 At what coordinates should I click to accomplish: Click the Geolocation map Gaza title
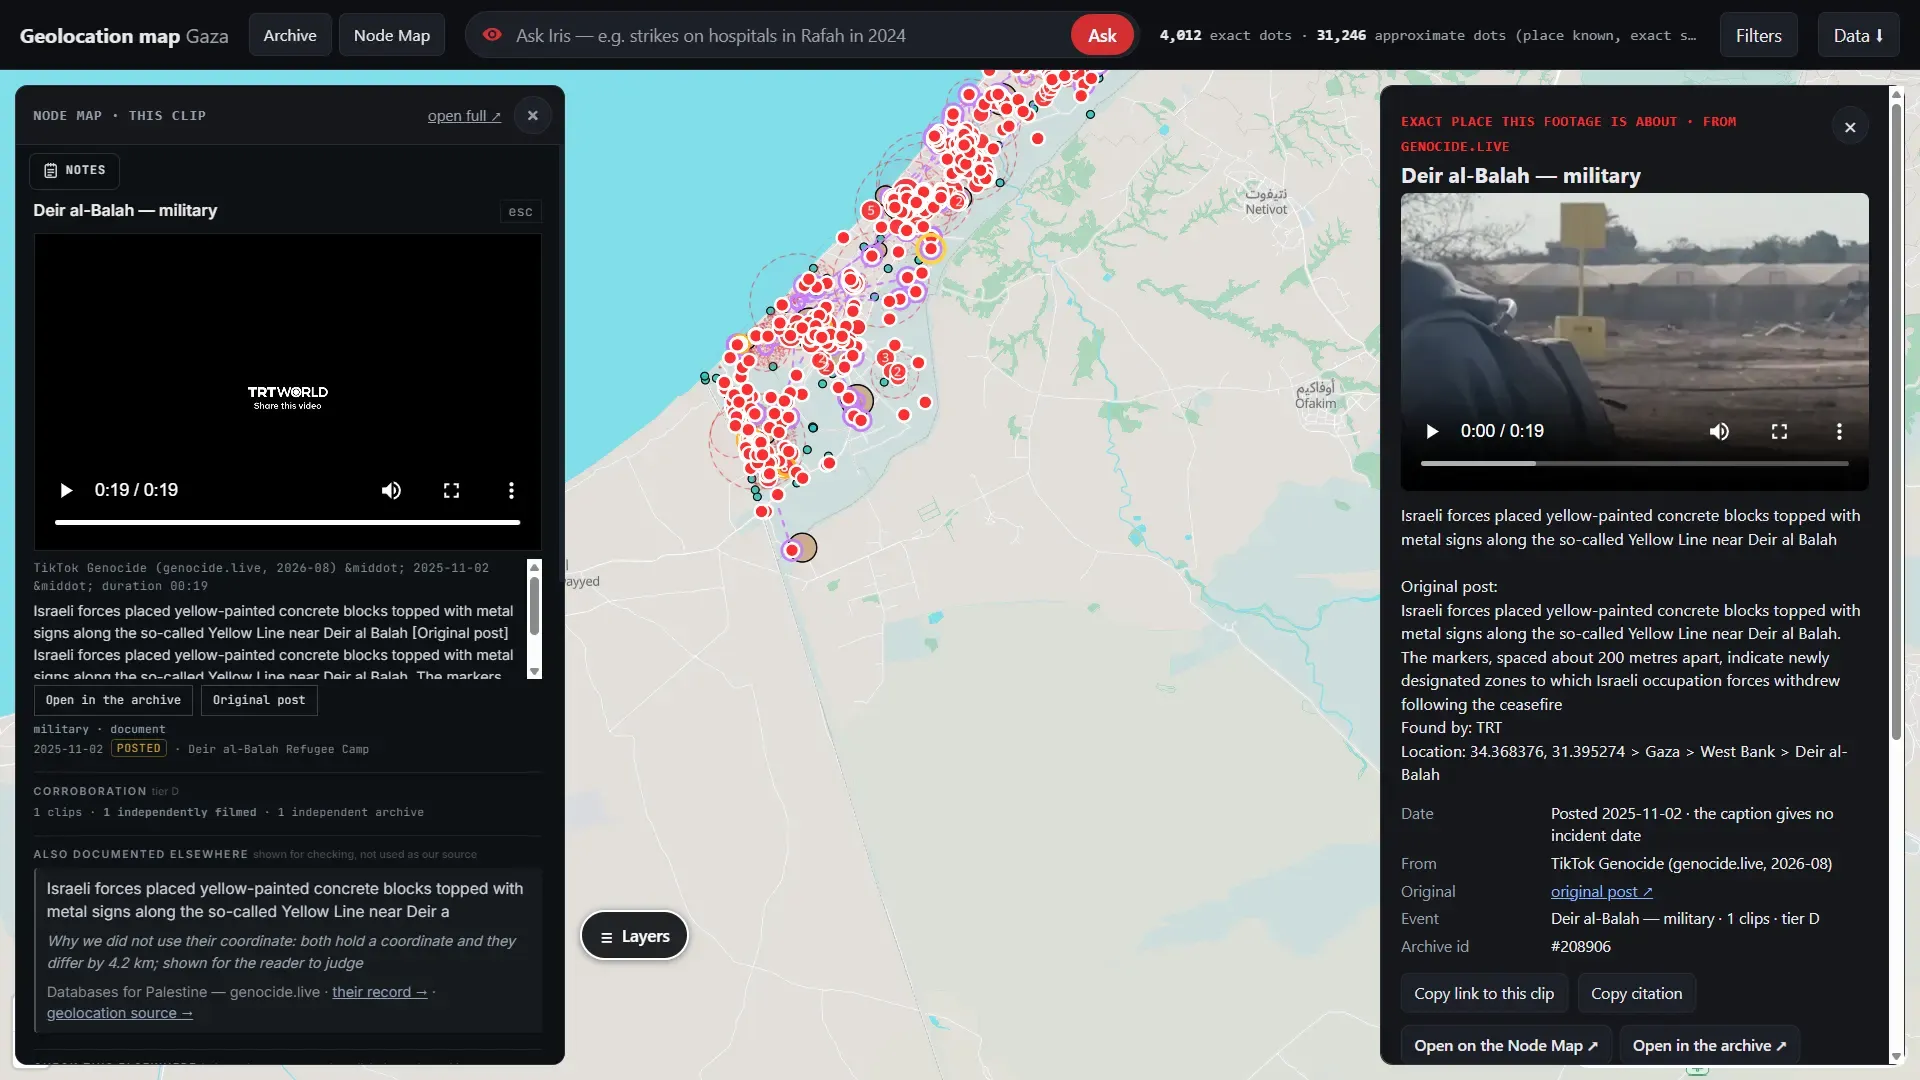coord(124,36)
